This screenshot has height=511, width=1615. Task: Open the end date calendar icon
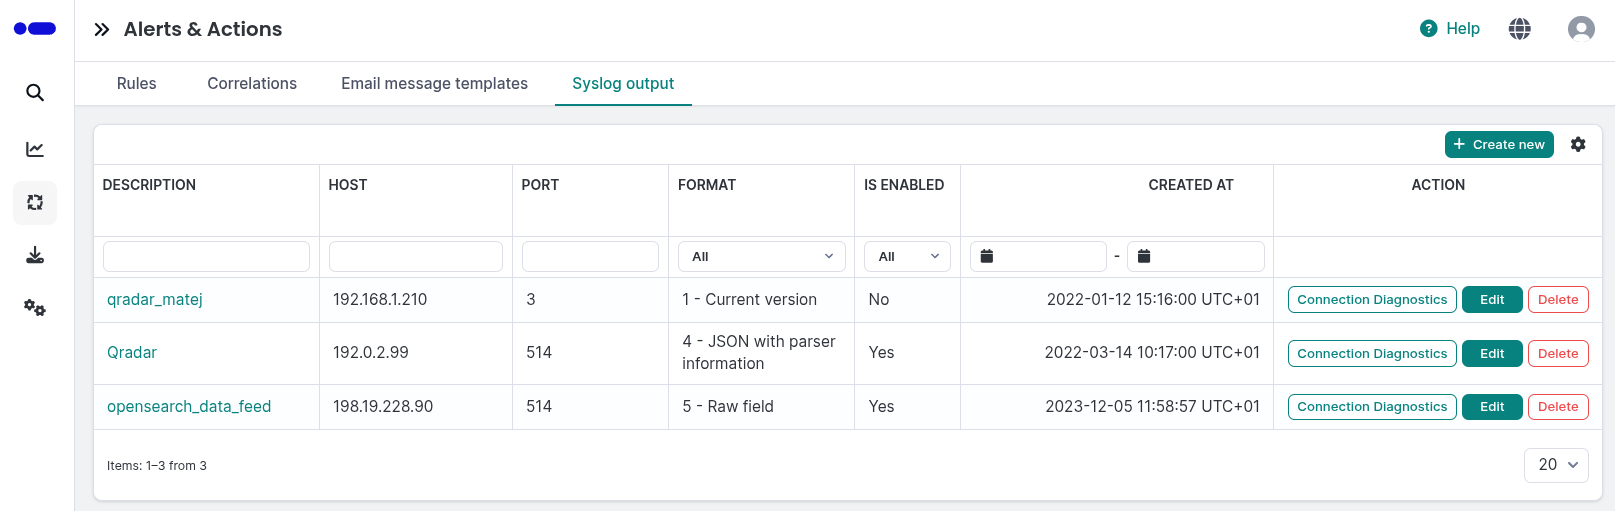(x=1144, y=257)
